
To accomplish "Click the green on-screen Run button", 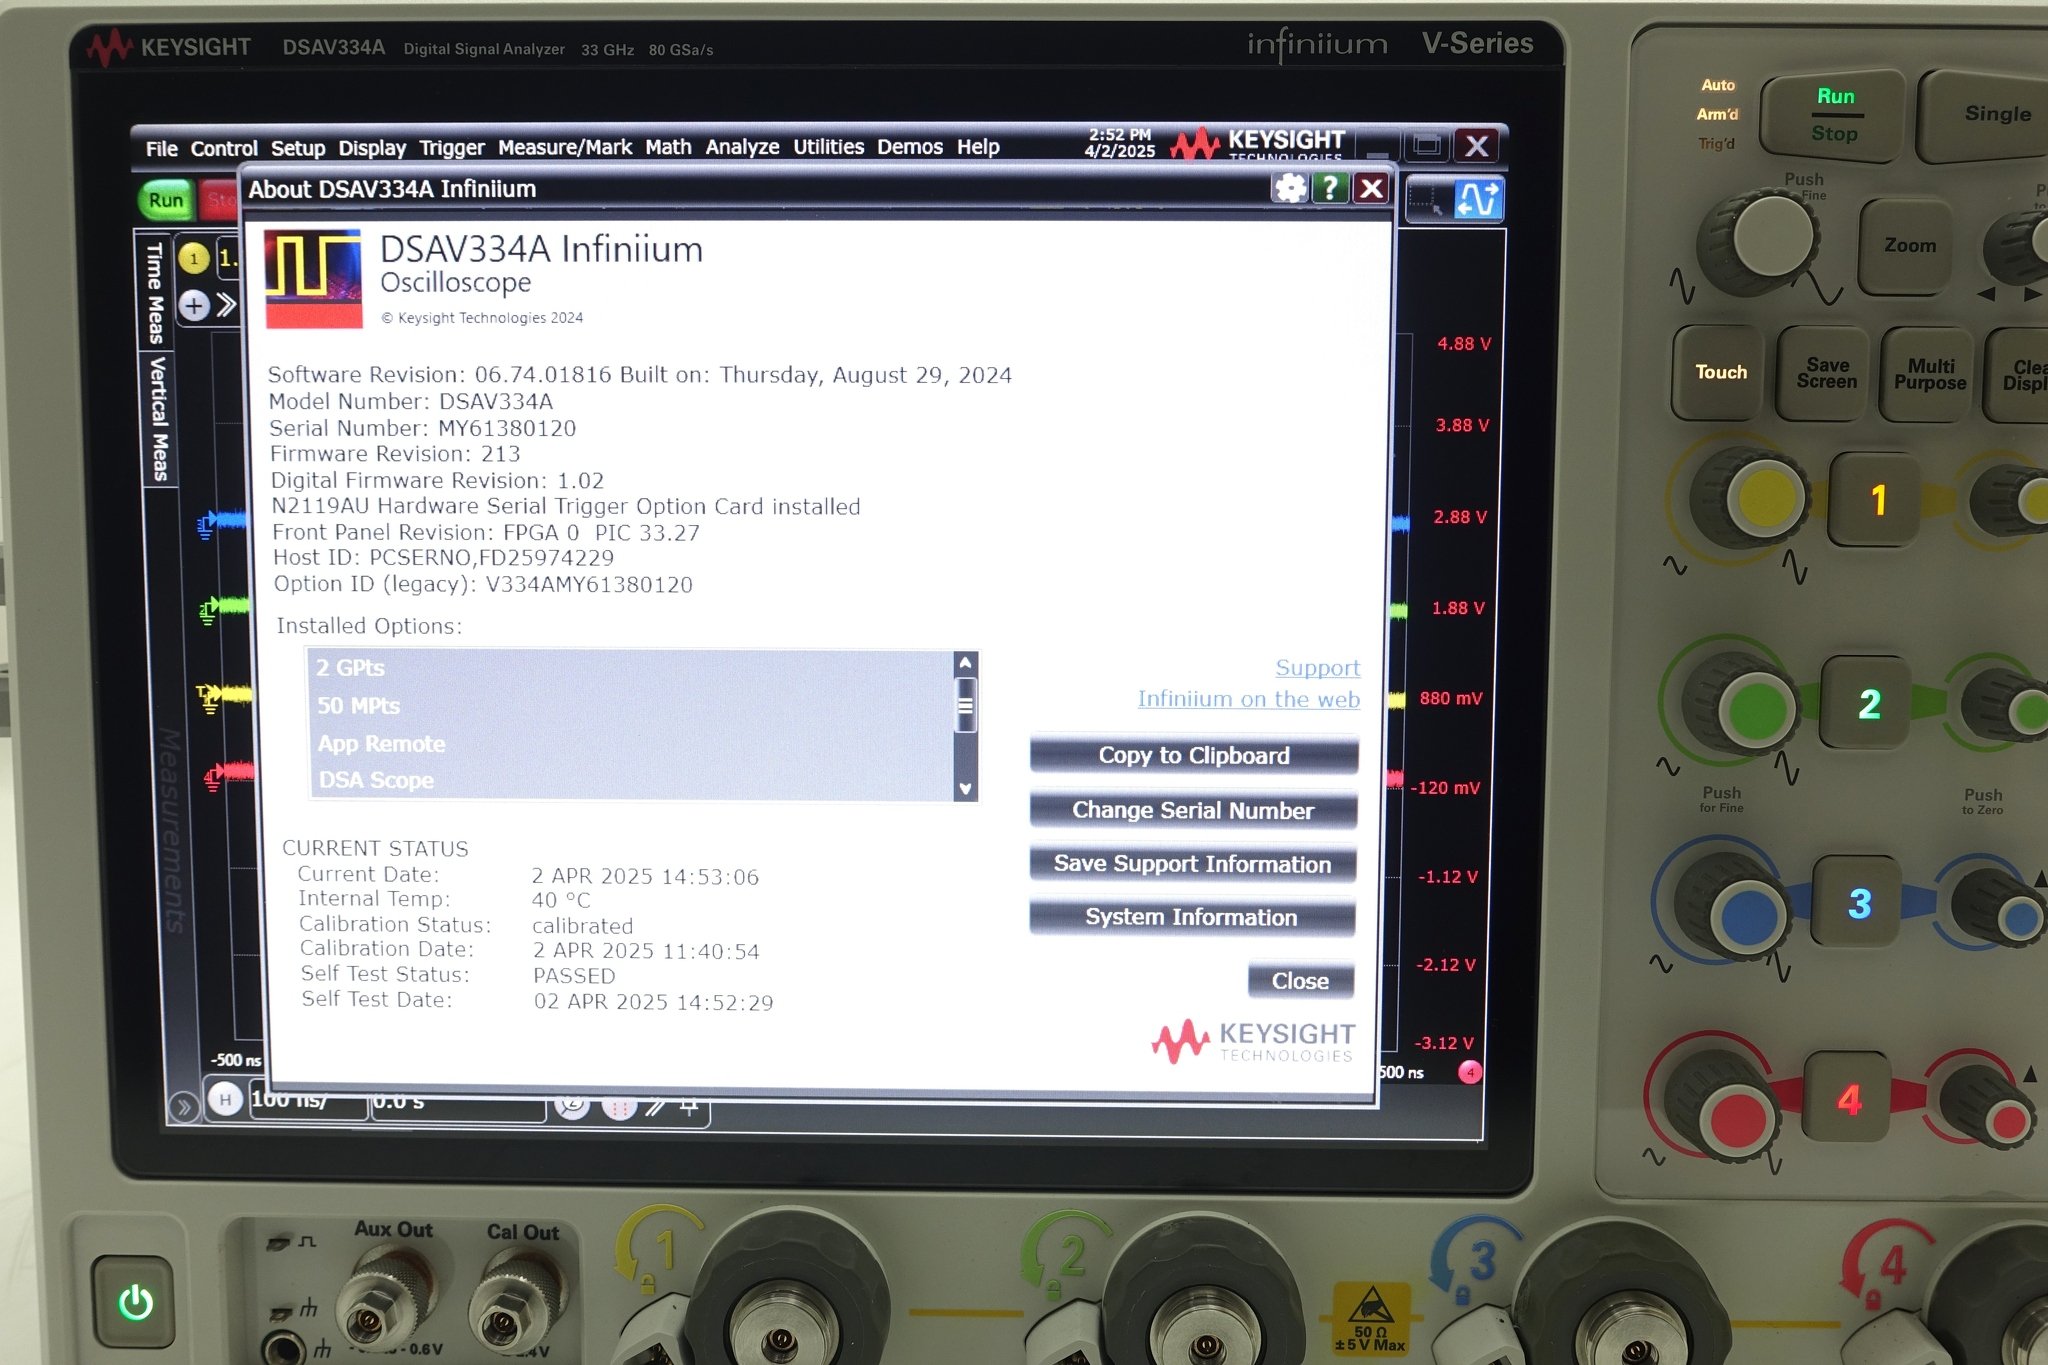I will (x=166, y=199).
